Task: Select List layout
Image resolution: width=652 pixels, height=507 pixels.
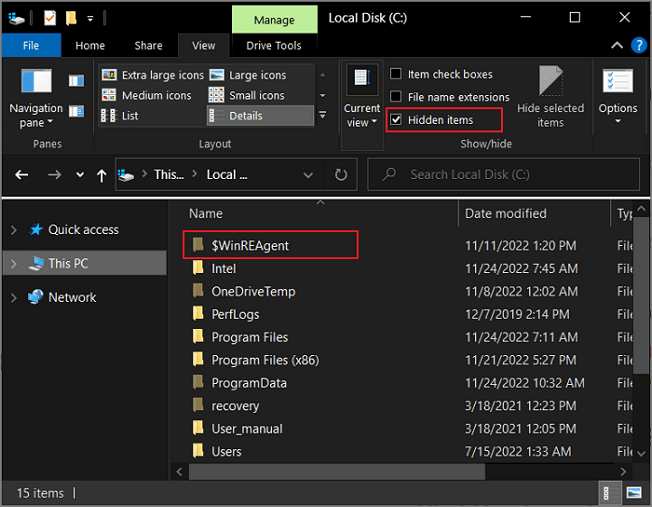Action: (x=120, y=116)
